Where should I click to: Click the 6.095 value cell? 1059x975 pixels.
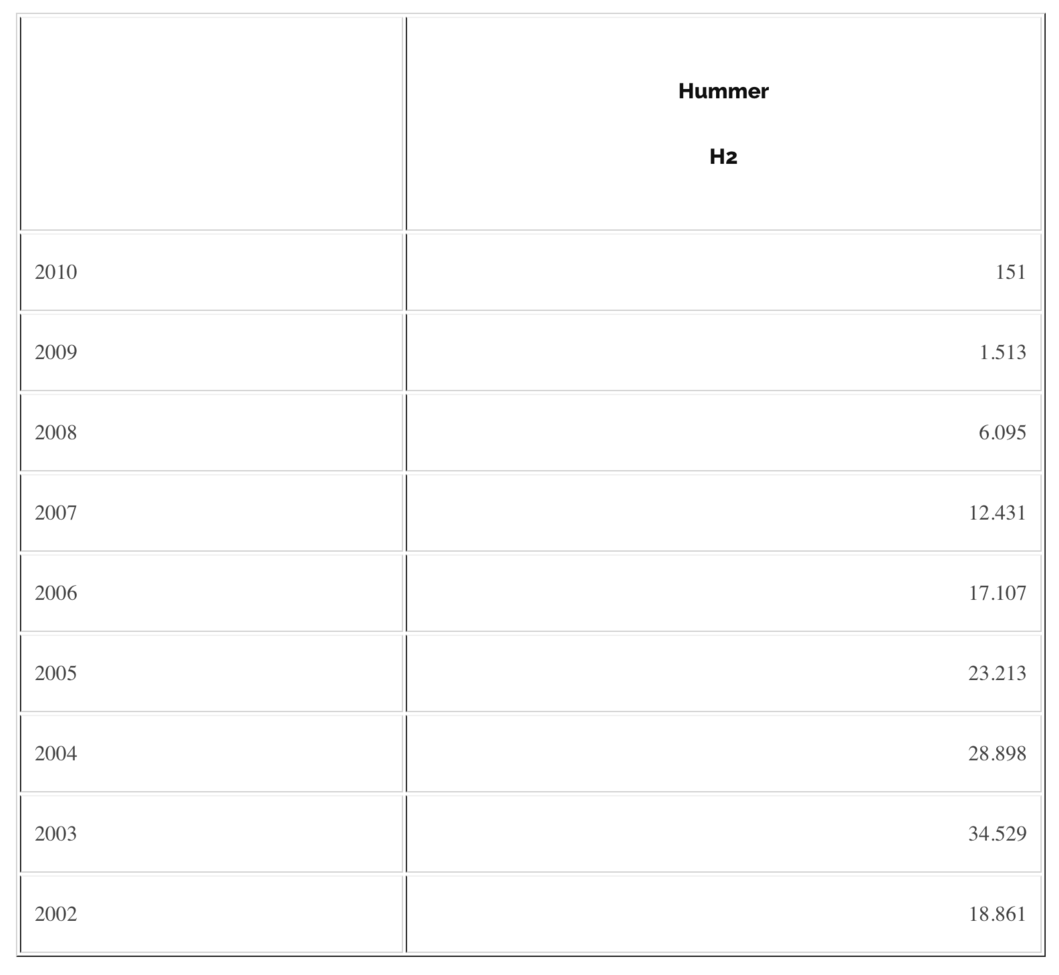1002,433
